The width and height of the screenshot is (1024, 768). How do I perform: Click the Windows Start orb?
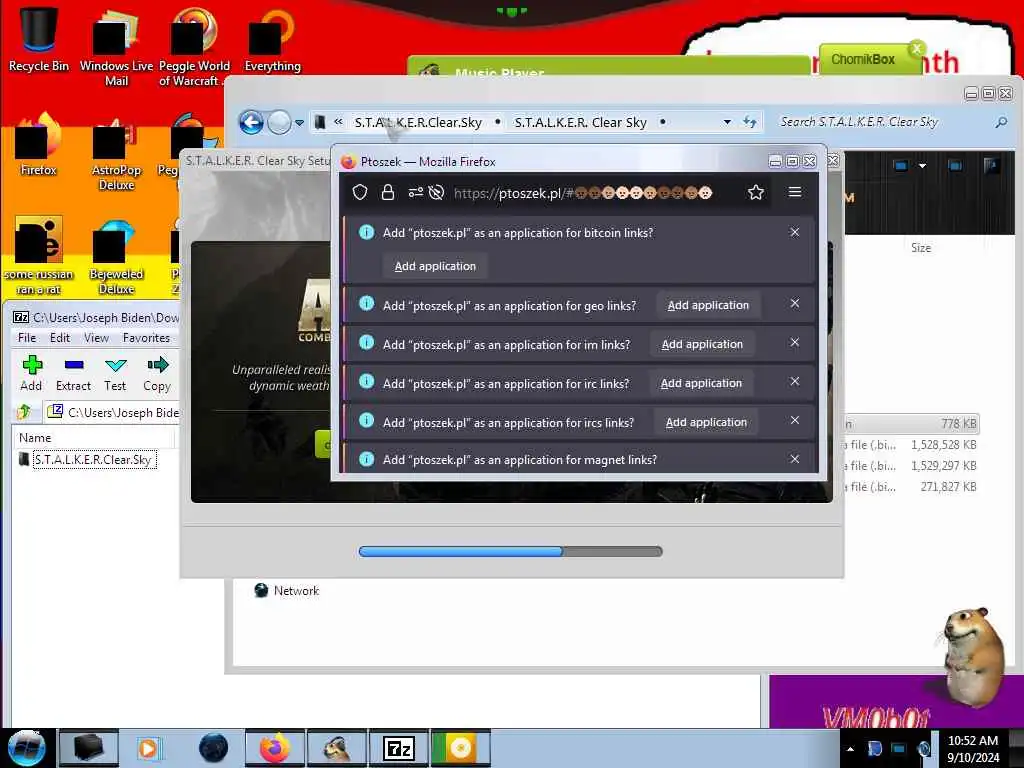coord(26,748)
